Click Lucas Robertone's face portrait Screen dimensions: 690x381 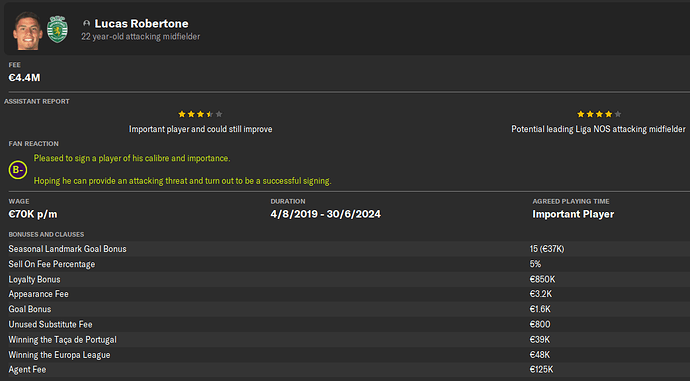27,30
